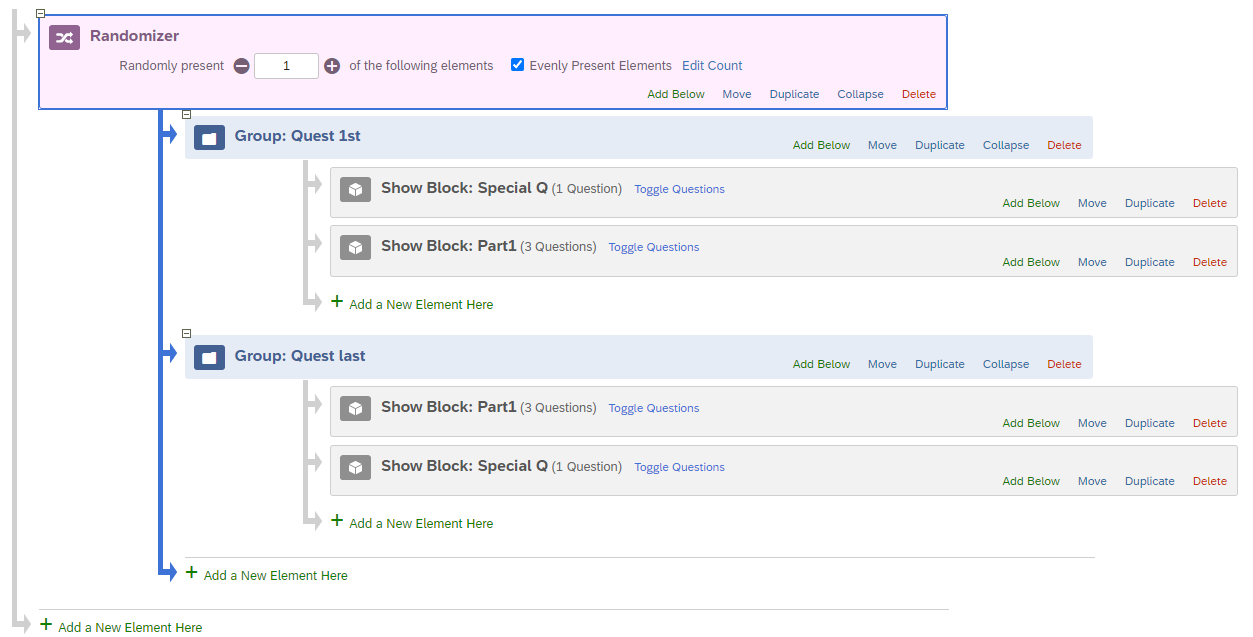Click the Group: Quest last folder icon
The width and height of the screenshot is (1253, 637).
(209, 357)
